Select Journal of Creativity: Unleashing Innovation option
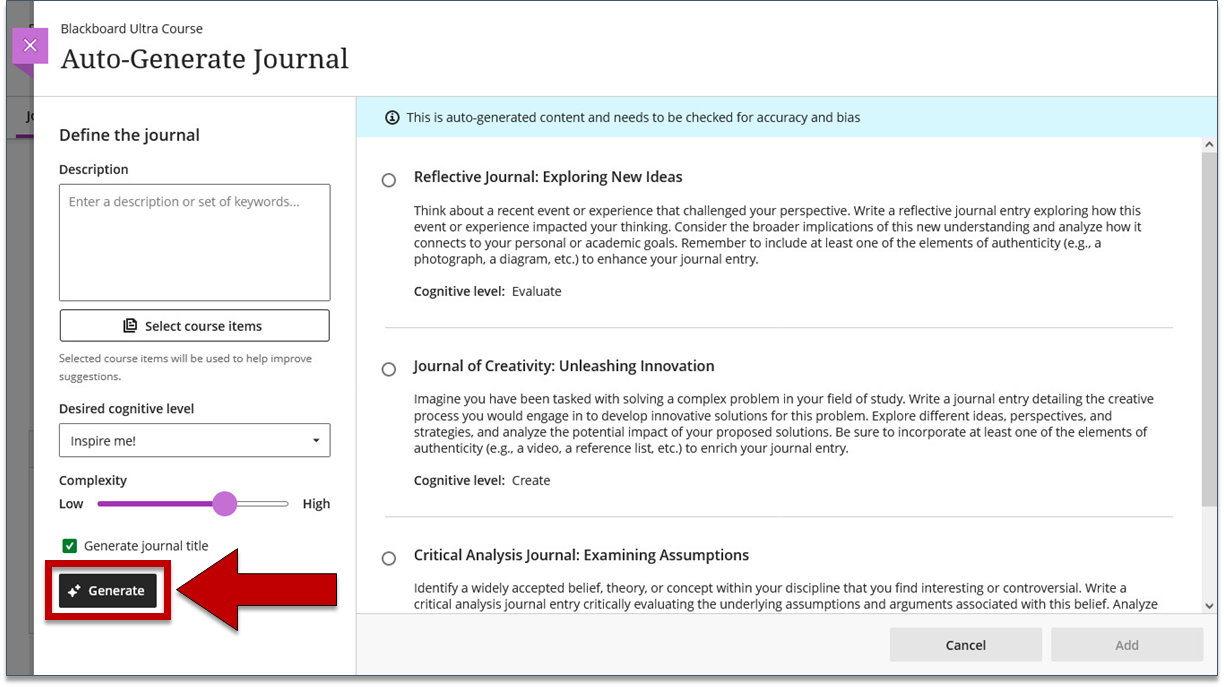 [x=389, y=369]
